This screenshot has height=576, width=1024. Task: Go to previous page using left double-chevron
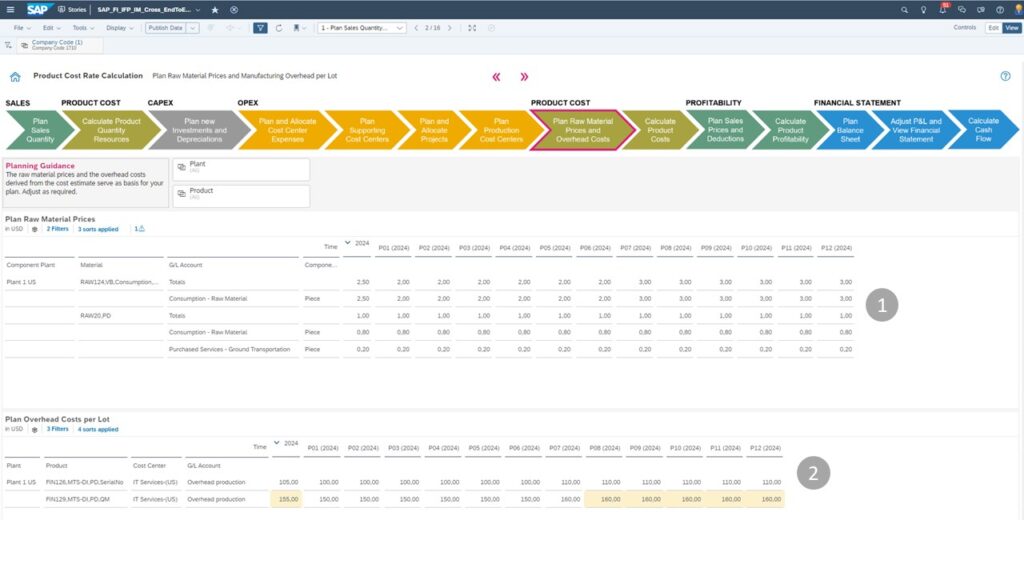(496, 76)
